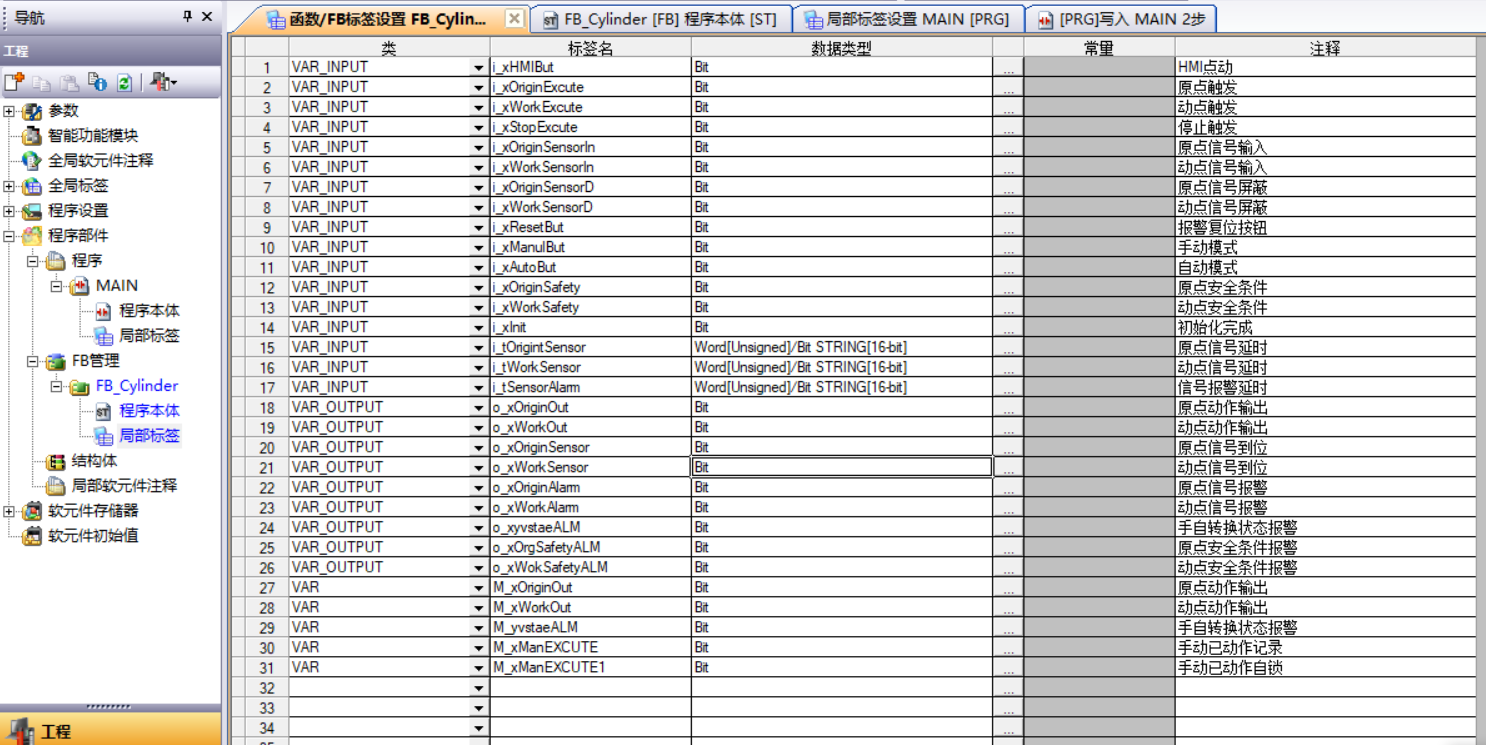Switch to FB_Cylinder [FB] 程序本体 [ST] tab
The width and height of the screenshot is (1486, 745).
[x=660, y=19]
